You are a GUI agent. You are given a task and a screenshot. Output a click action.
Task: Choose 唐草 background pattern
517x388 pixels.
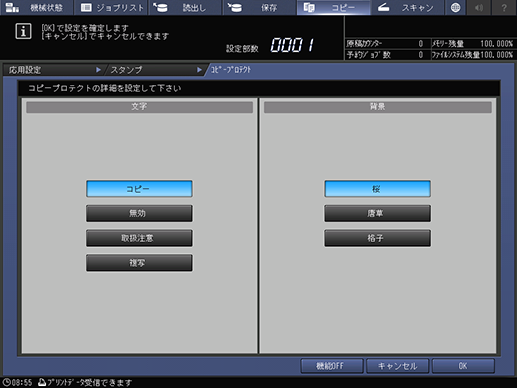point(377,213)
